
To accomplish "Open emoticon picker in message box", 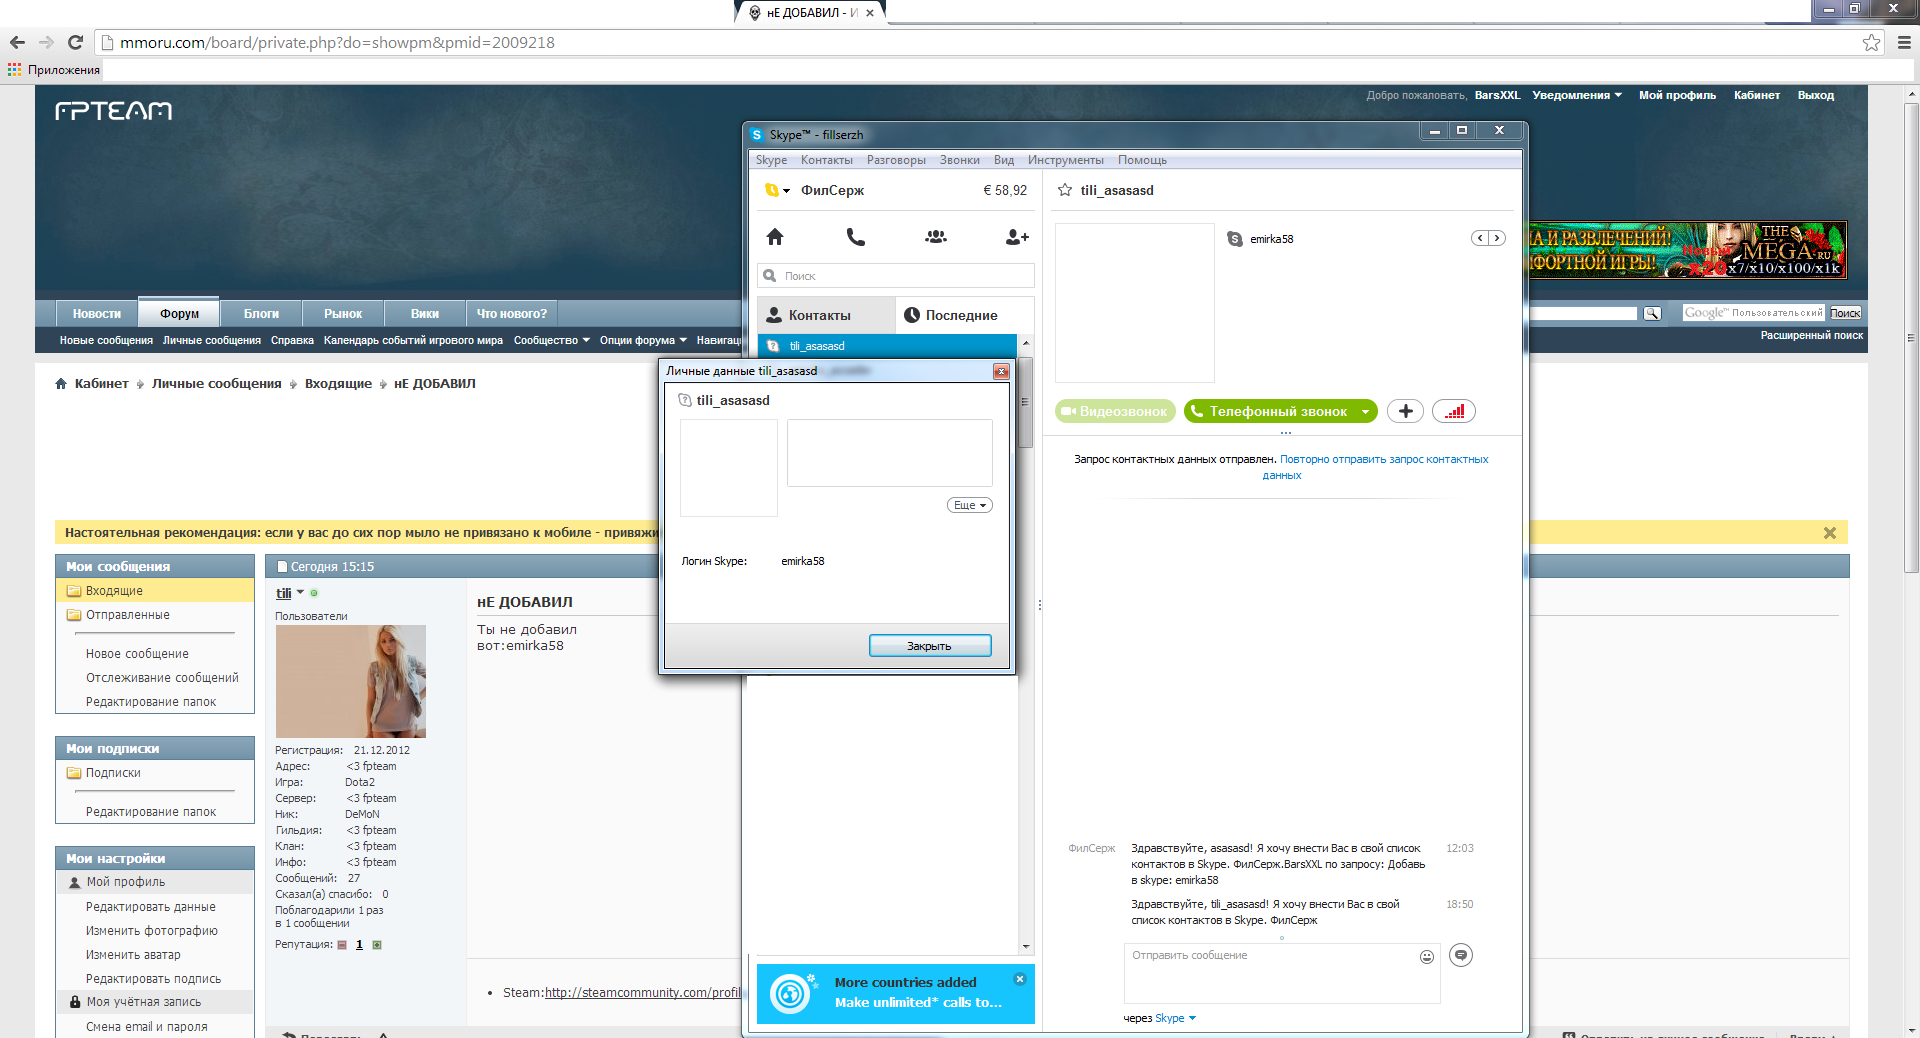I will pyautogui.click(x=1427, y=957).
